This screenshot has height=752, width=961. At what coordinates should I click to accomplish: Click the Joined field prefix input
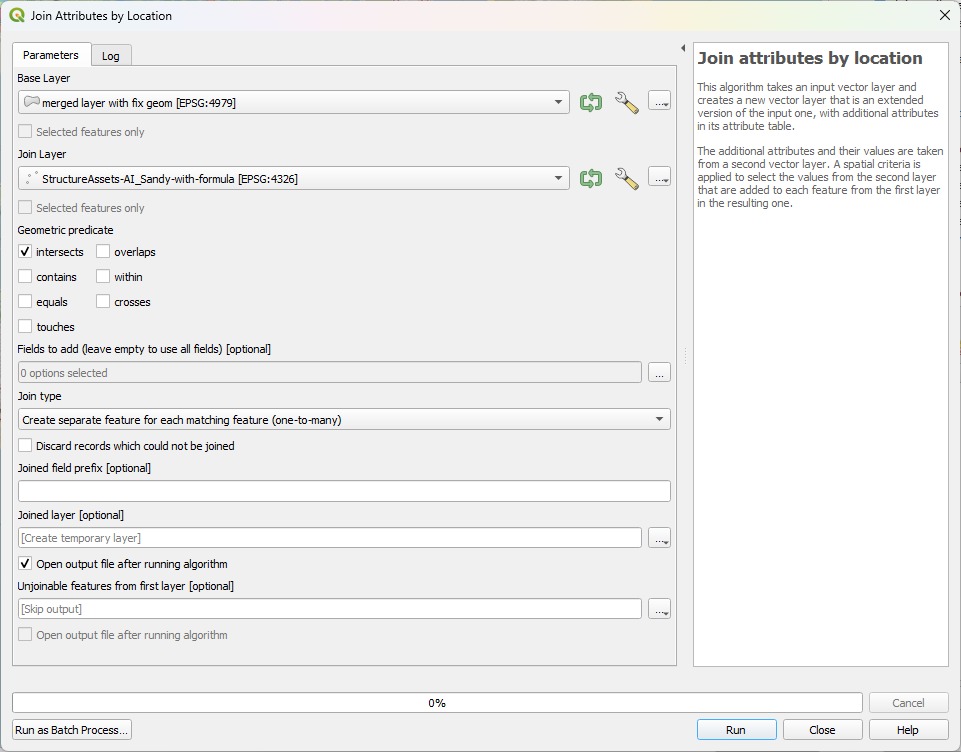pos(344,491)
